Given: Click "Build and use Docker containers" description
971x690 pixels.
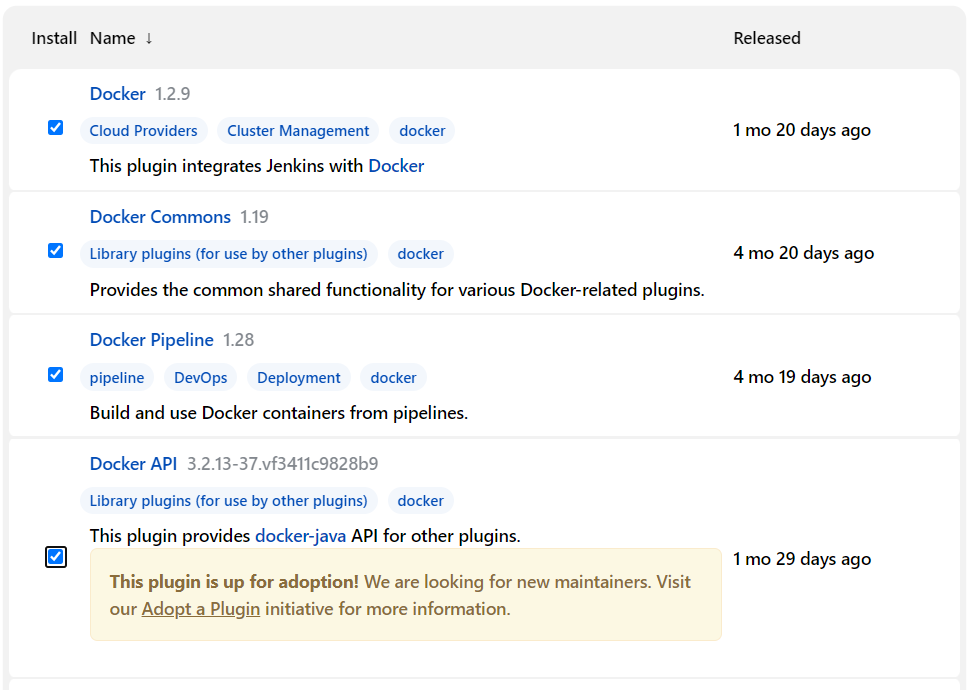Looking at the screenshot, I should pos(279,413).
